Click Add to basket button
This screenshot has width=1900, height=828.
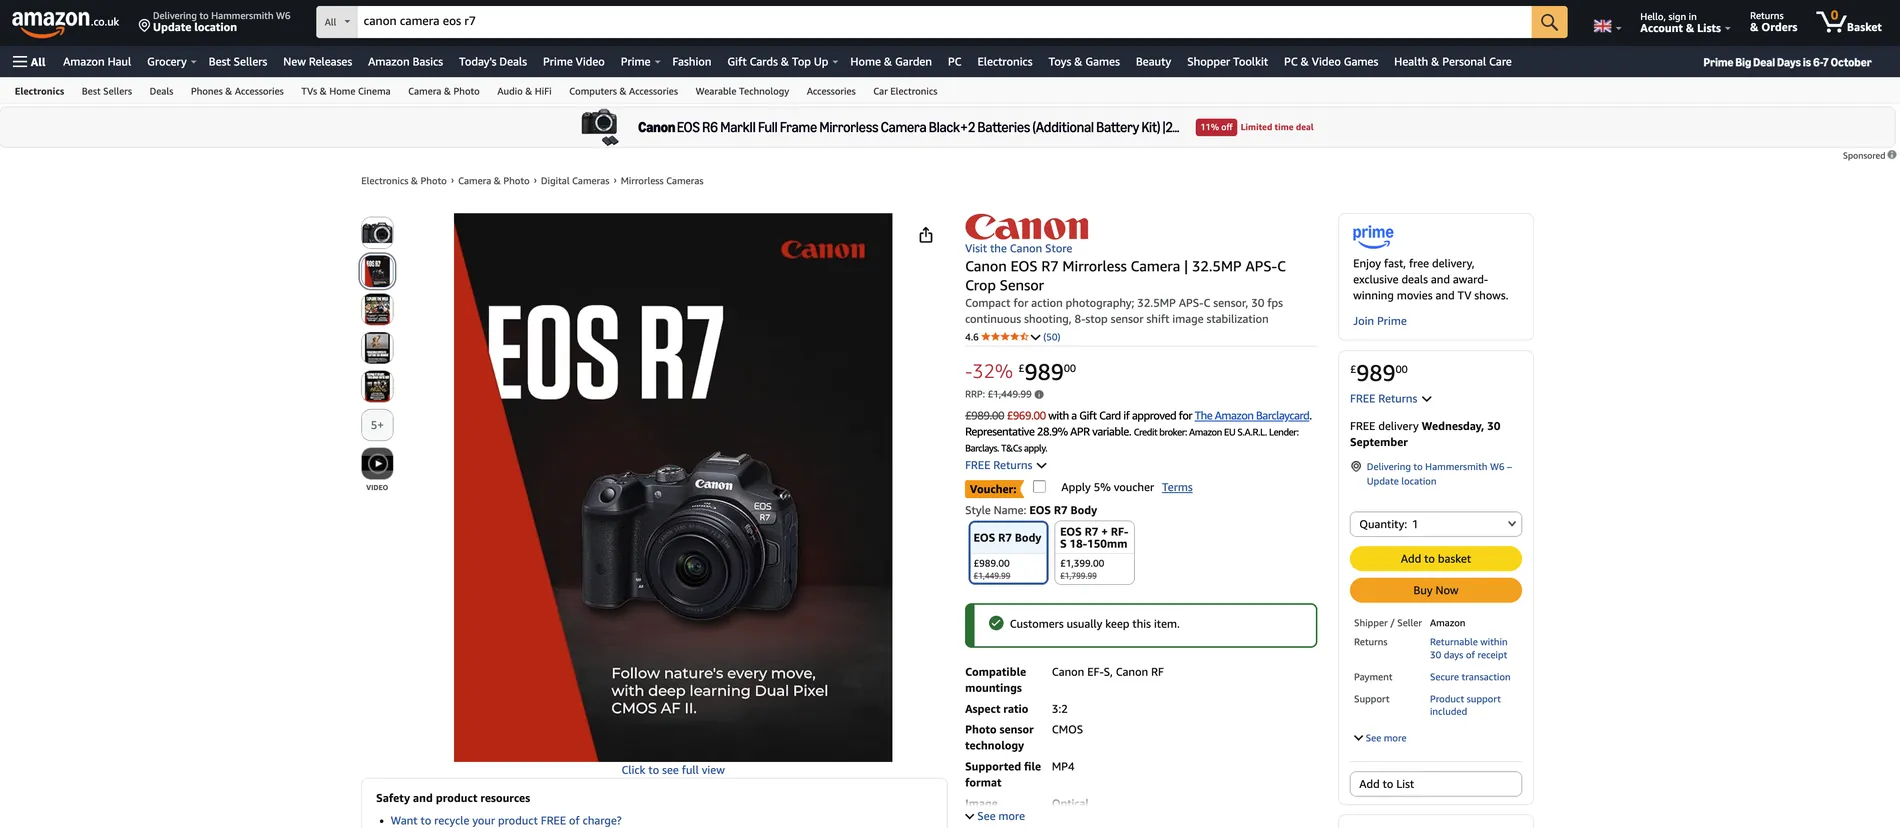(x=1435, y=559)
